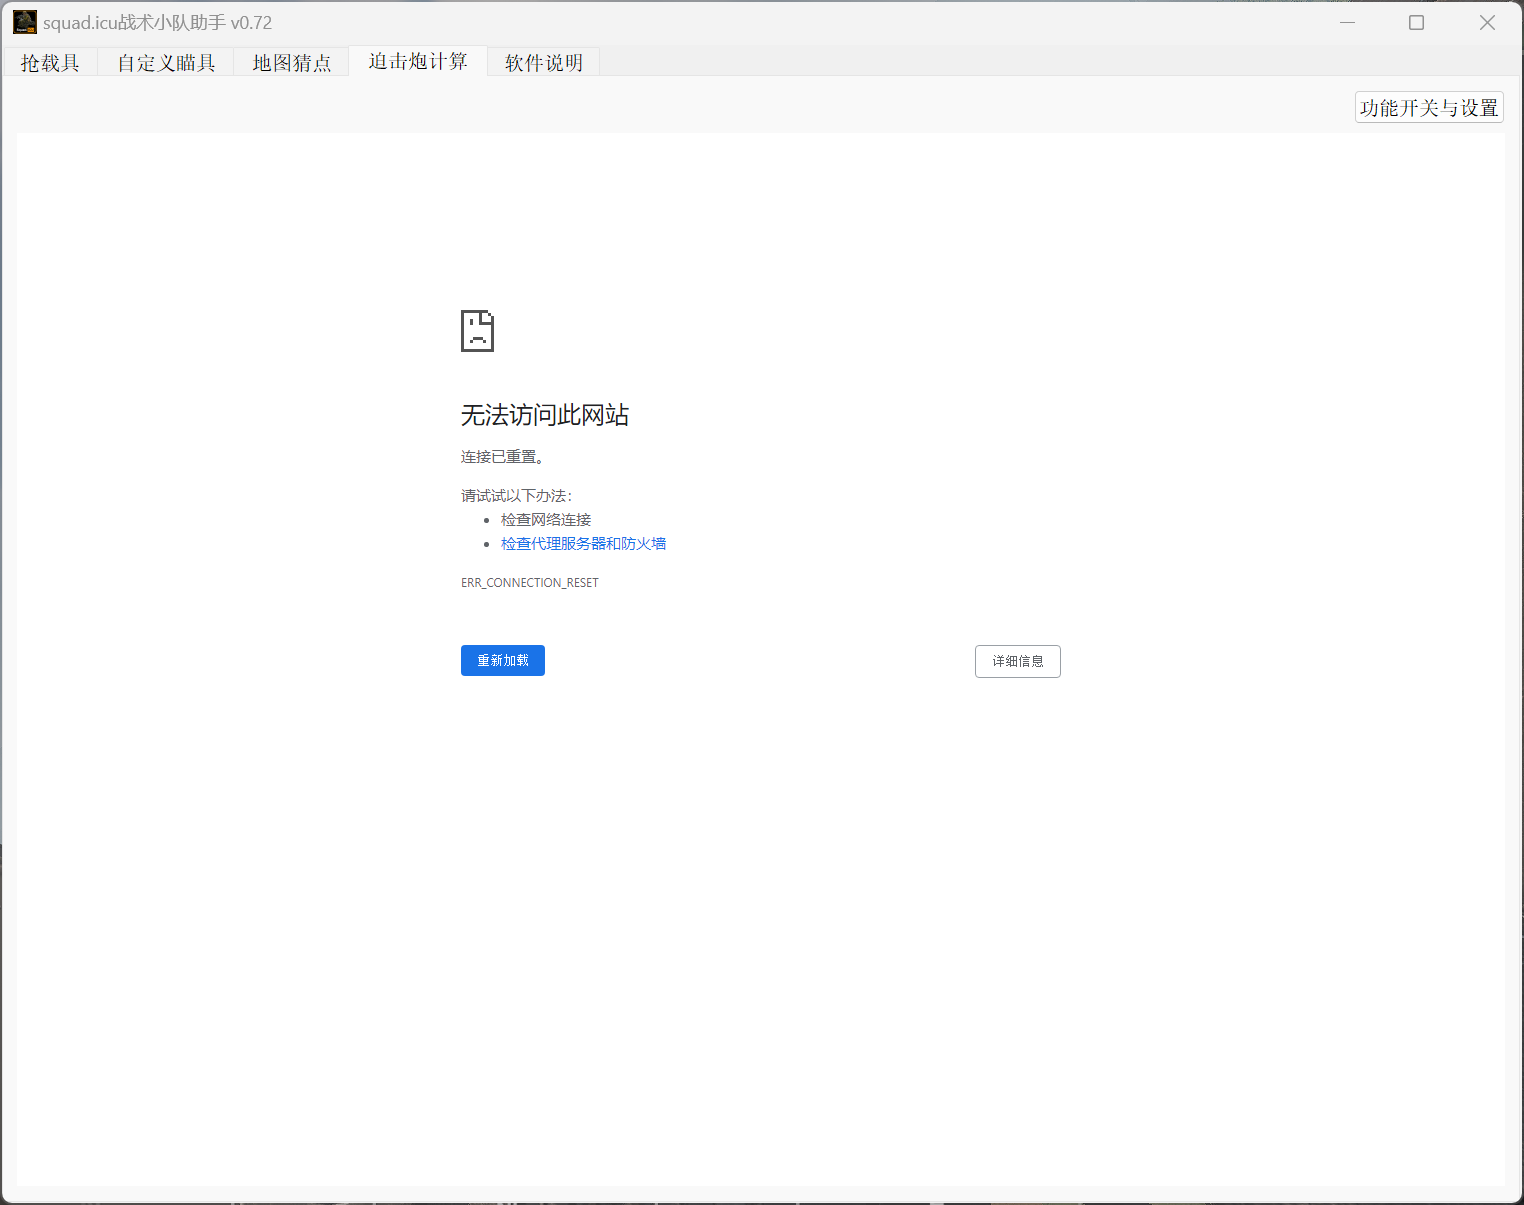Open the 软件说明 tab
1524x1205 pixels.
point(544,62)
